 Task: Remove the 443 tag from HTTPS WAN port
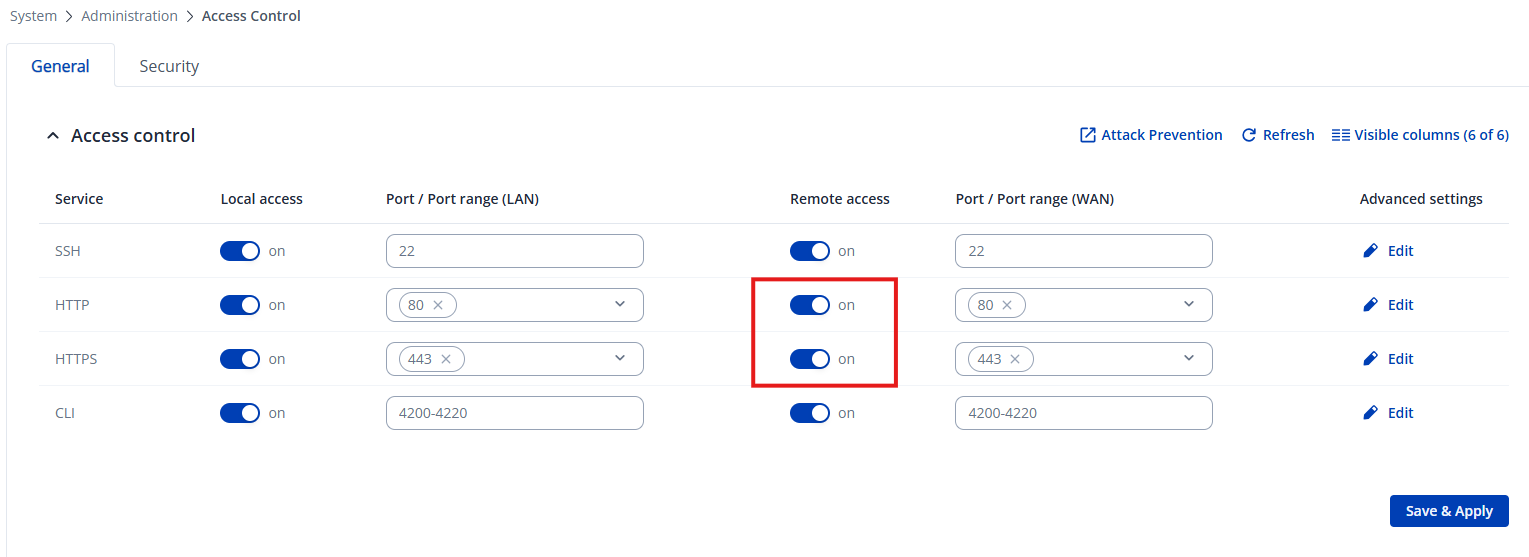click(1015, 359)
